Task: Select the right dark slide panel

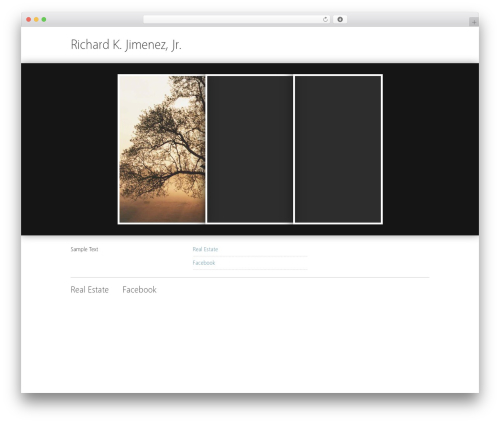Action: tap(338, 149)
